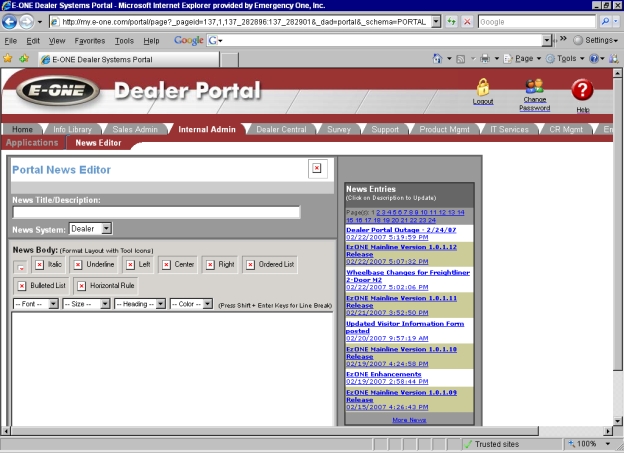Select the Applications sub-tab

pyautogui.click(x=32, y=143)
